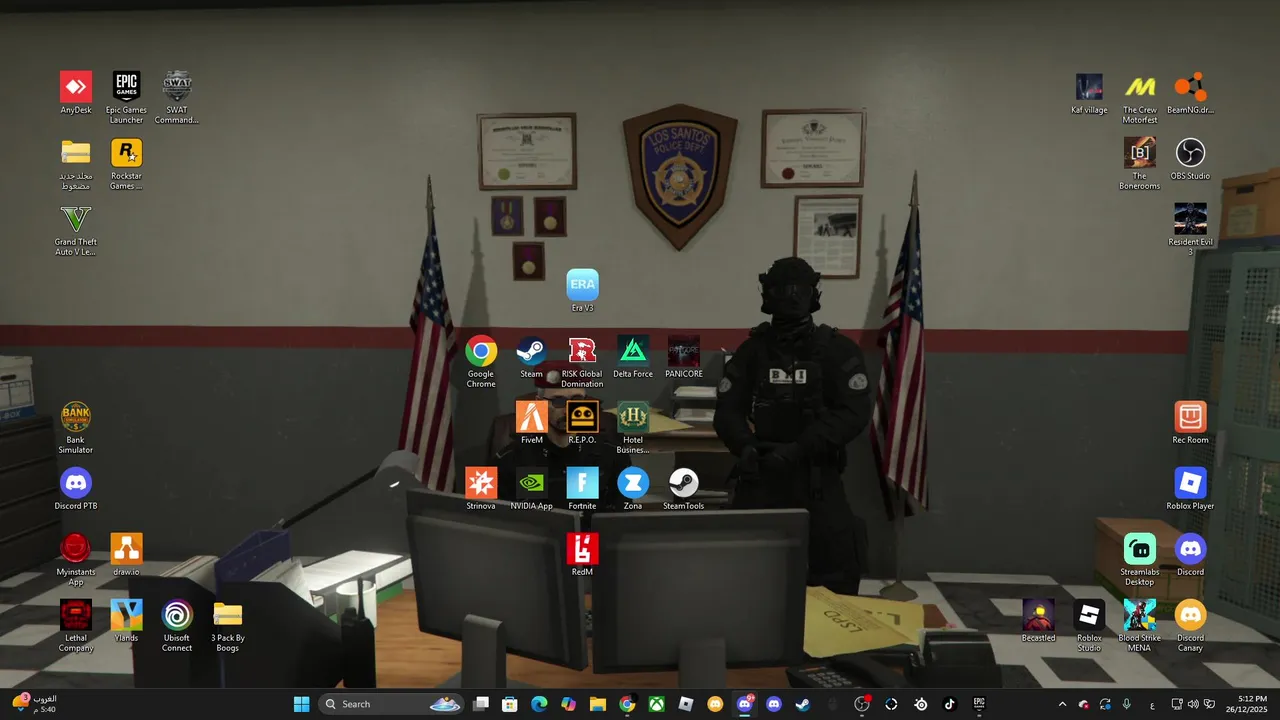
Task: Open the Windows Start menu
Action: (301, 704)
